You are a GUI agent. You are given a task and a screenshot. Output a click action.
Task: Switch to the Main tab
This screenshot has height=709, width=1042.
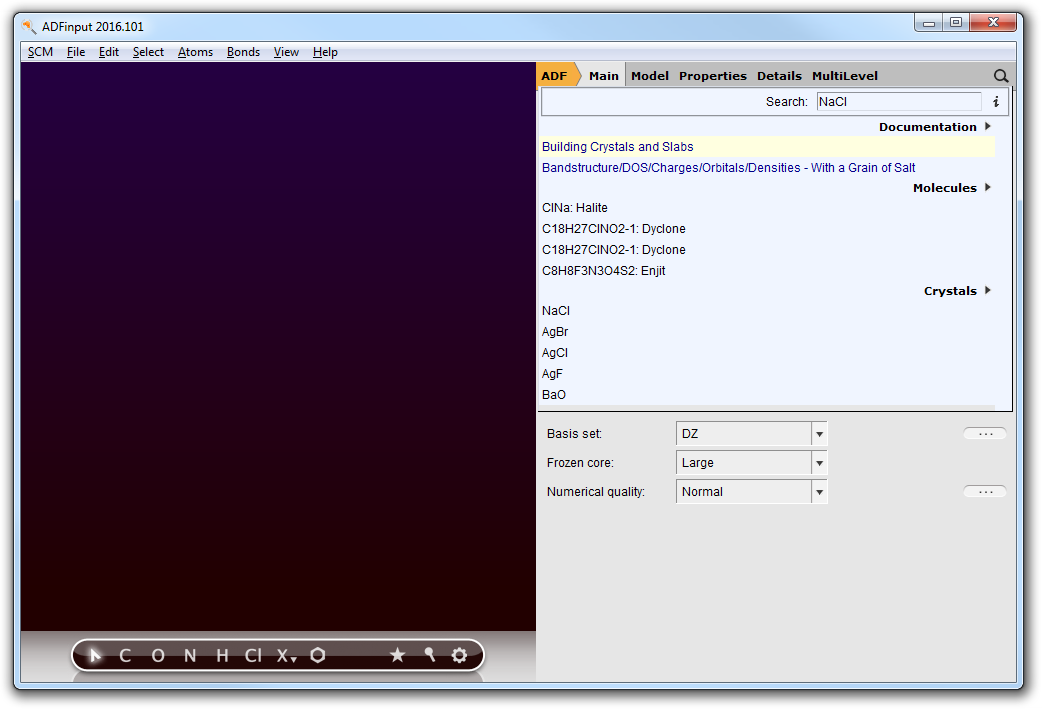(603, 76)
